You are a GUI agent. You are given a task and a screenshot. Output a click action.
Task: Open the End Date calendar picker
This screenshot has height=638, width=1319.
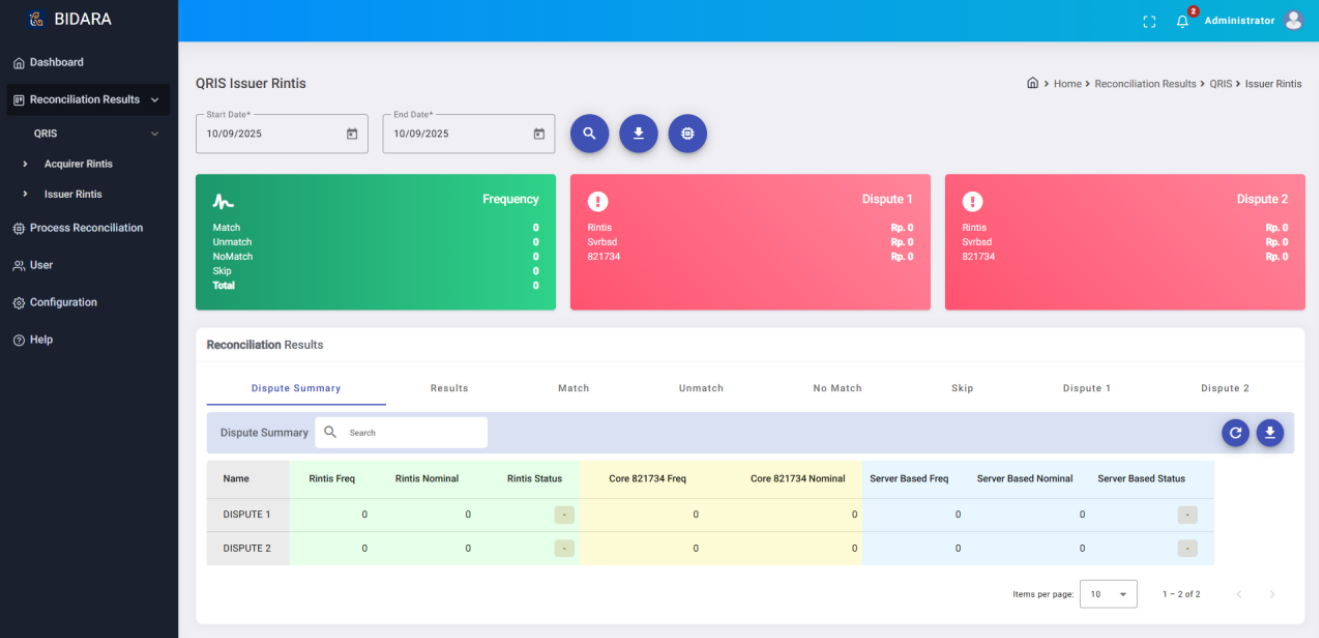pos(541,133)
